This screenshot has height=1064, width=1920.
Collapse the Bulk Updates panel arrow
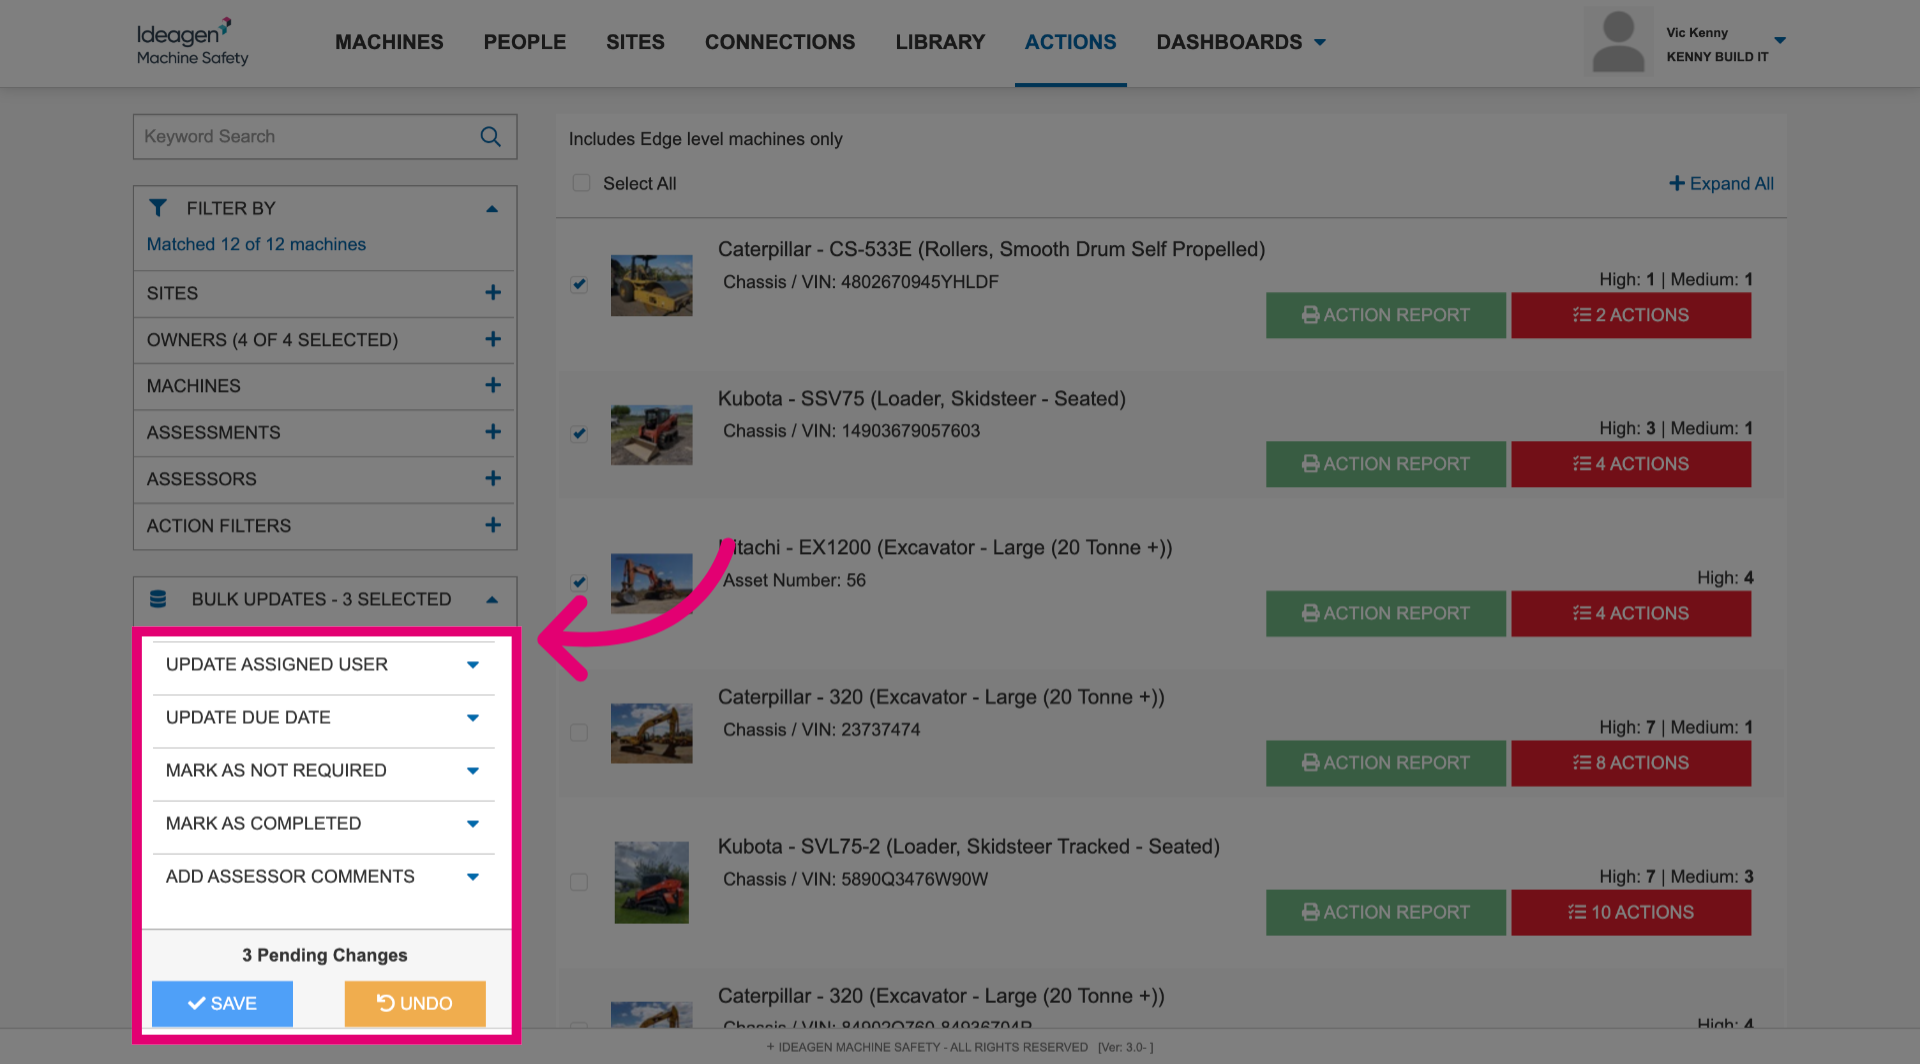492,600
